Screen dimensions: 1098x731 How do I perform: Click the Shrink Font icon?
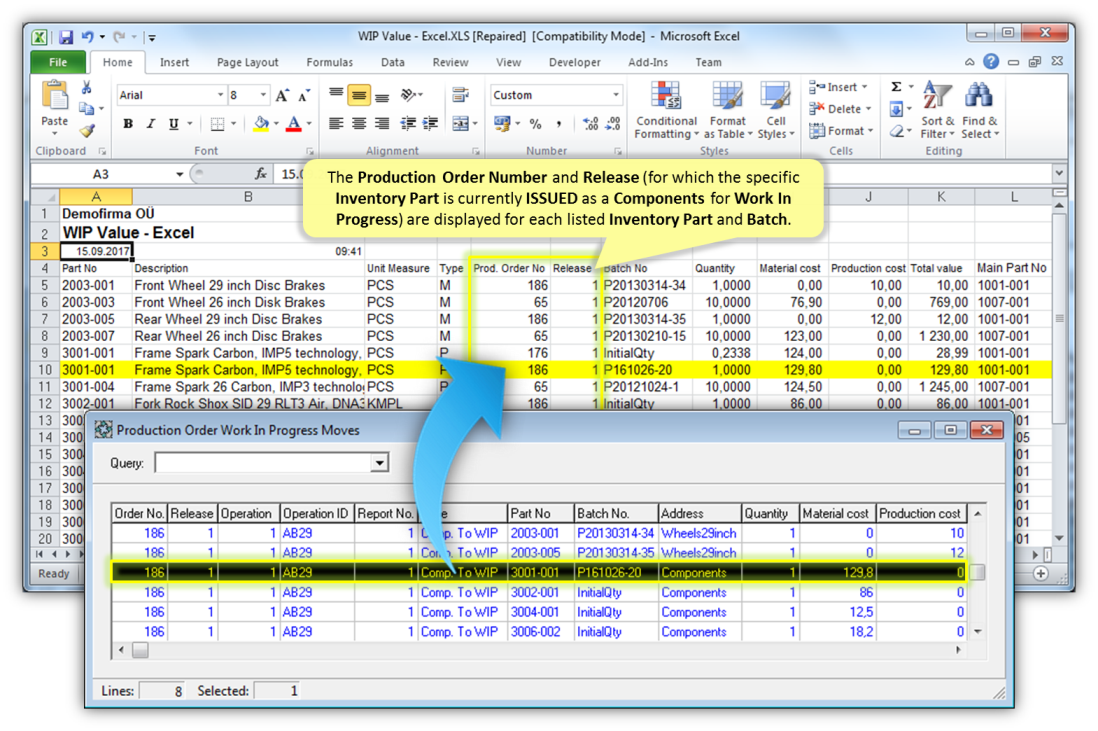pos(304,96)
